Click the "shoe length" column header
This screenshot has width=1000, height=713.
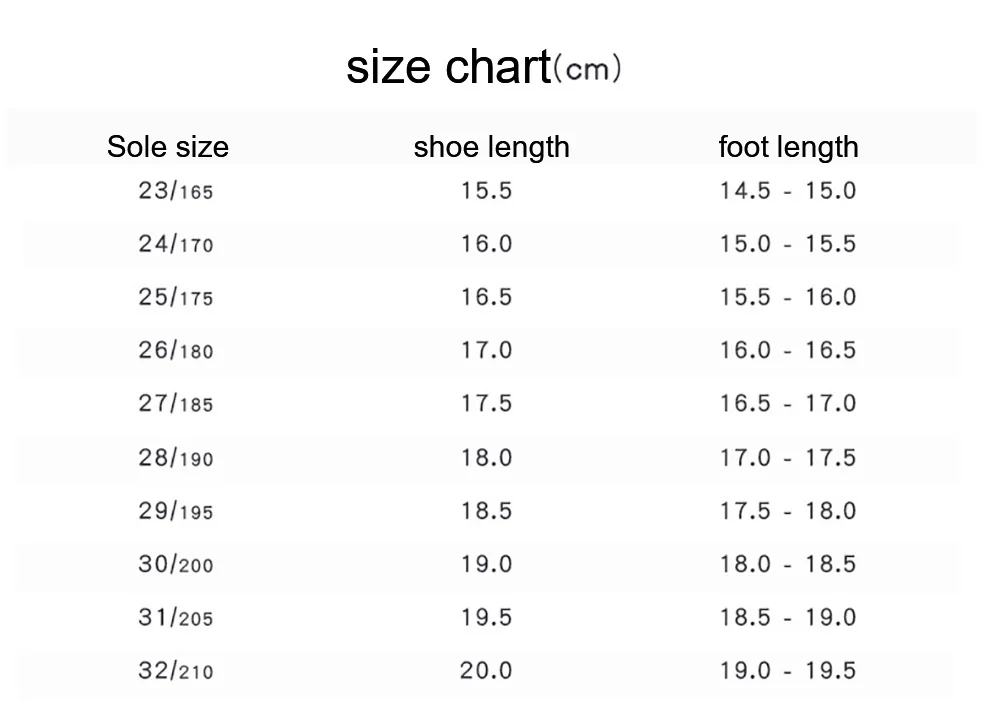tap(491, 147)
